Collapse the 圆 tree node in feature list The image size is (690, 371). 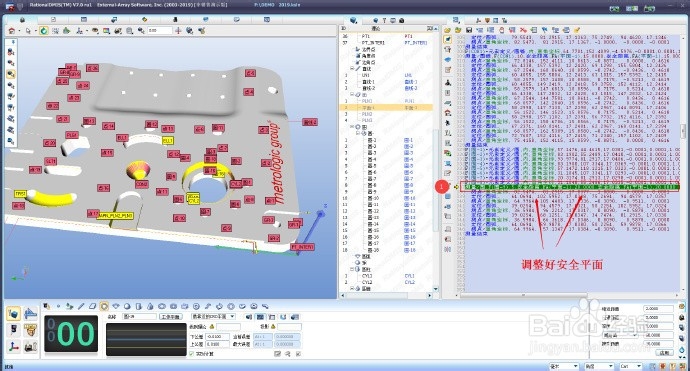click(352, 127)
